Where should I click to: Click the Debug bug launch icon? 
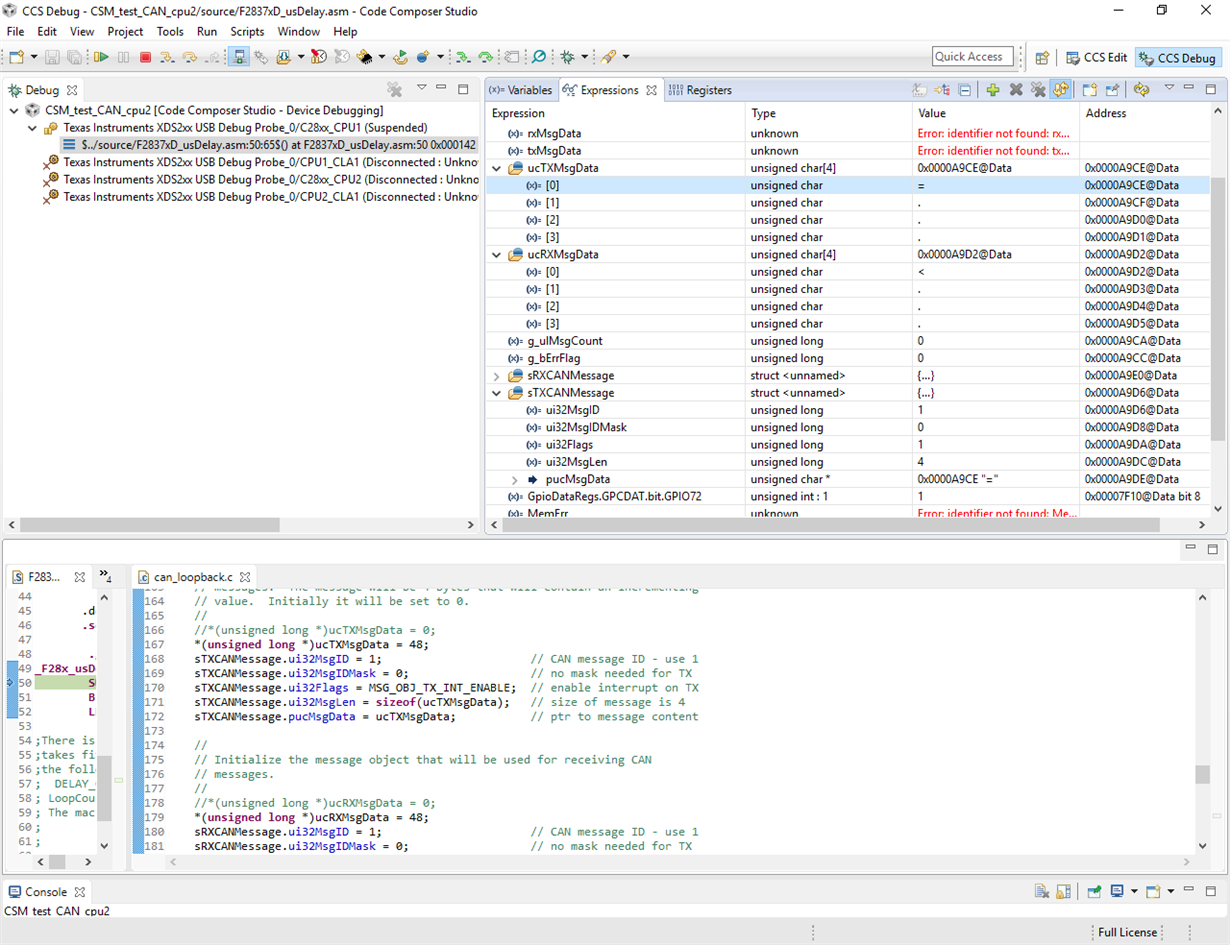click(x=566, y=57)
